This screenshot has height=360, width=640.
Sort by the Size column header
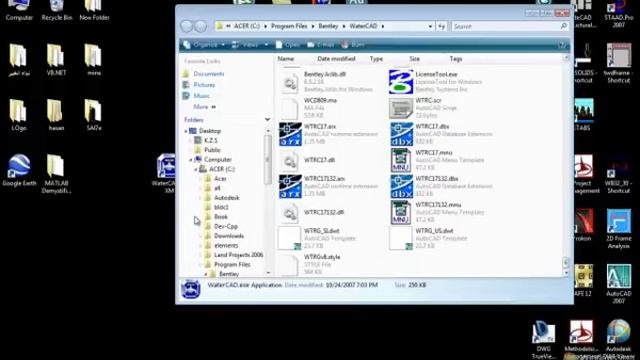pyautogui.click(x=415, y=59)
